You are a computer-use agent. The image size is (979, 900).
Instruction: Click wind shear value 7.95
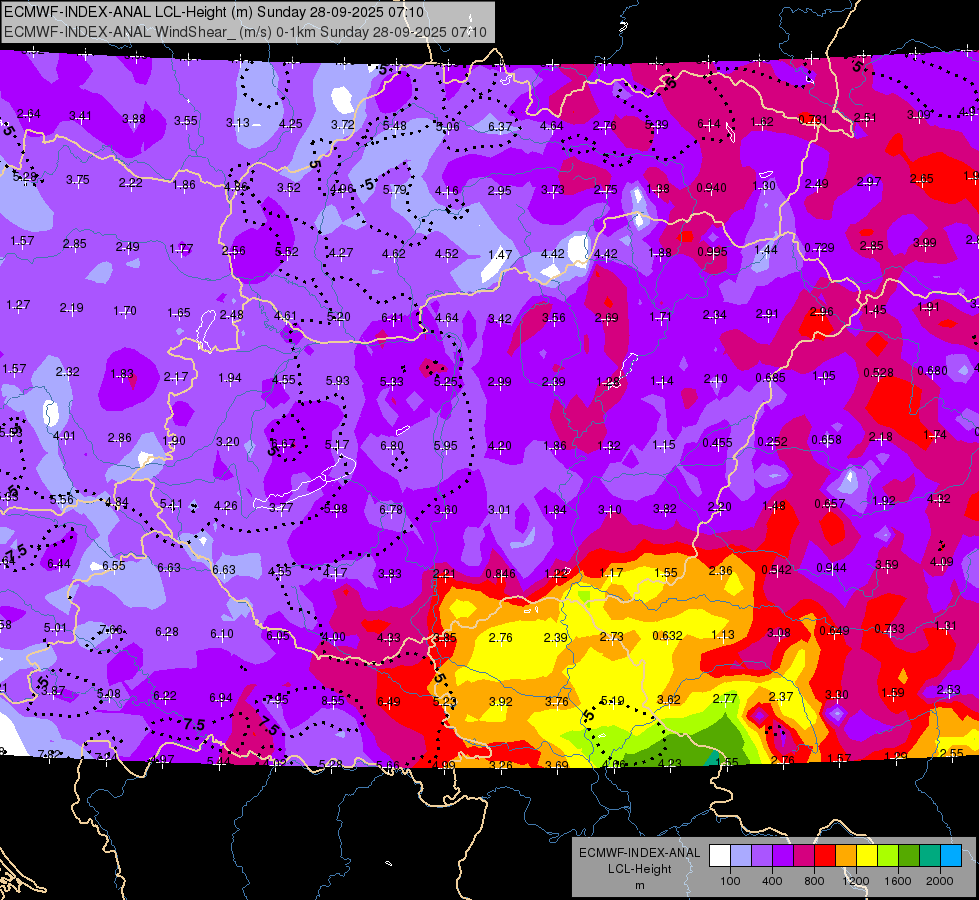pos(277,700)
